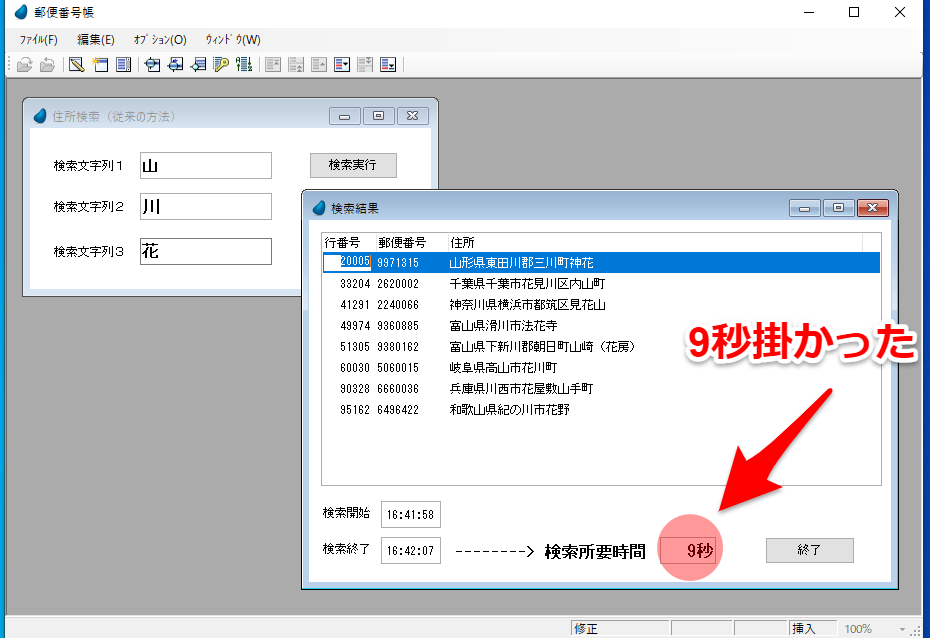This screenshot has height=638, width=930.
Task: Click the rightmost toolbar icon
Action: [x=388, y=65]
